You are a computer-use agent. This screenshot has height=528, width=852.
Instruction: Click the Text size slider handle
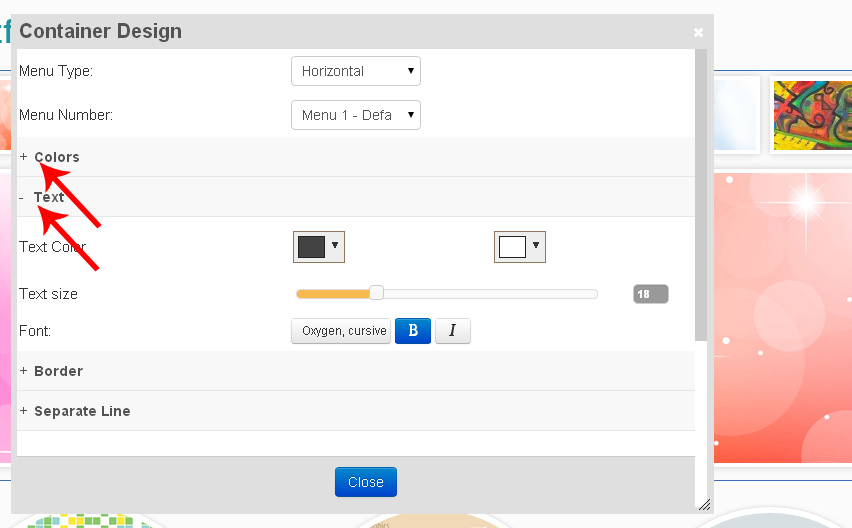pos(377,293)
